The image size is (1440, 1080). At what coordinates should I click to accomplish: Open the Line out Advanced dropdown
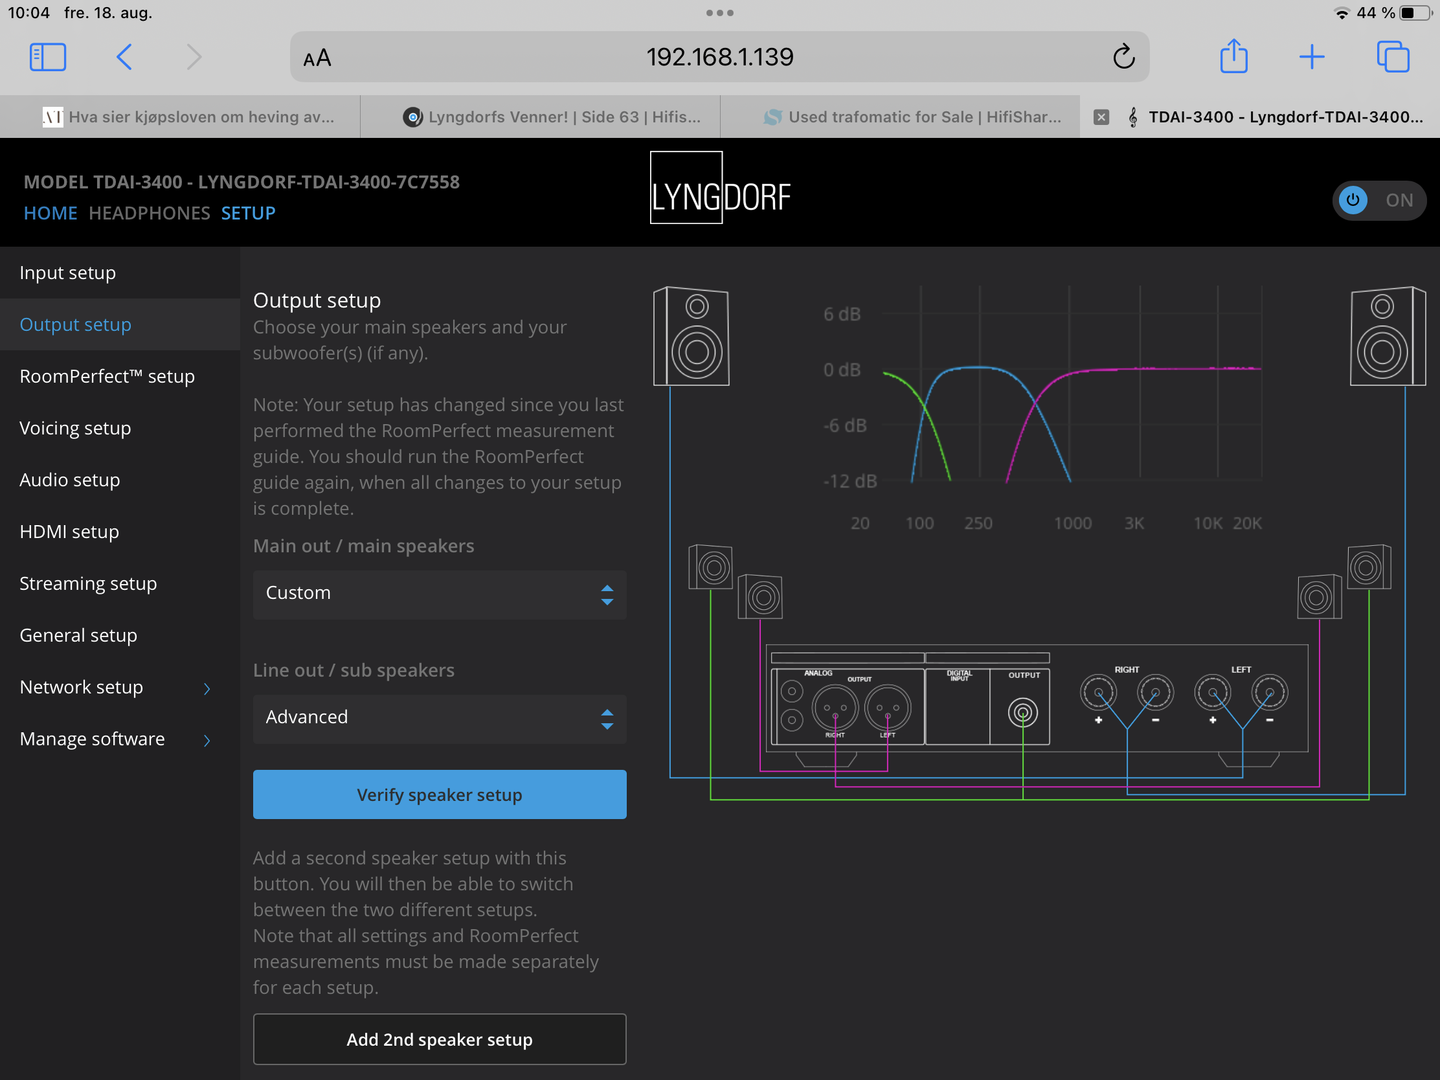click(440, 718)
